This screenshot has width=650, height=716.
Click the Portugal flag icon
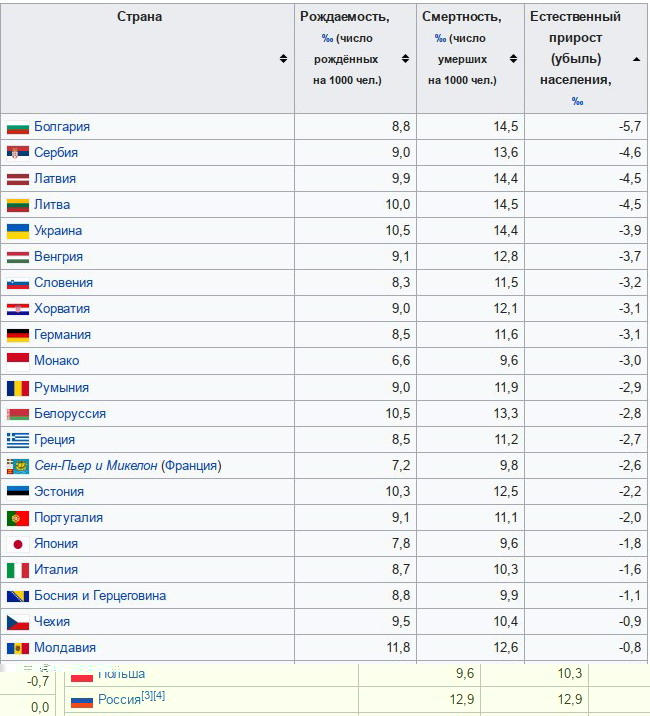17,518
